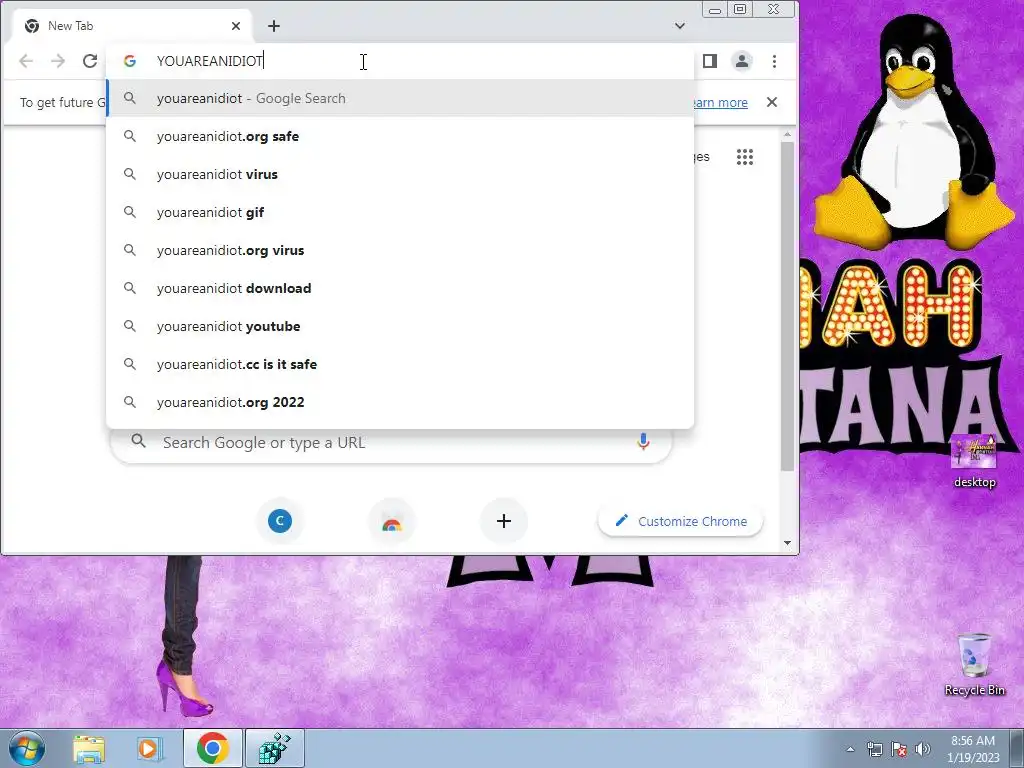Choose the youareanidiot.org 2022 suggestion
1024x768 pixels.
400,402
